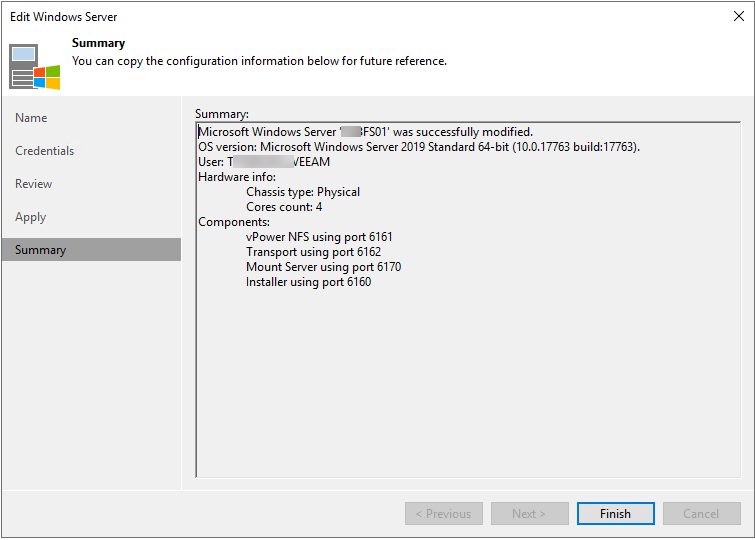Close the Edit Windows Server dialog

739,16
